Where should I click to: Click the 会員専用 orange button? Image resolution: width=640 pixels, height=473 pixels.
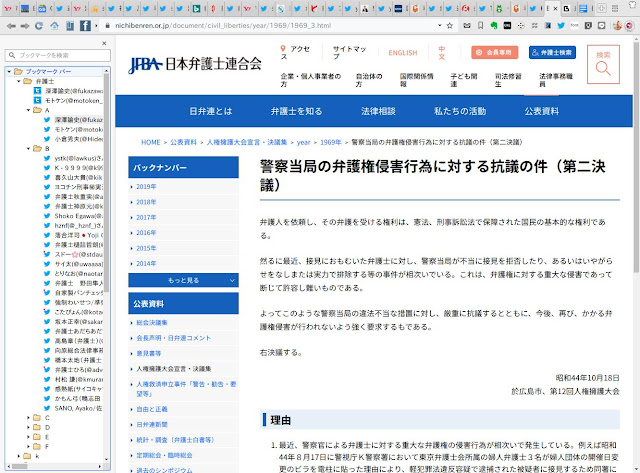coord(495,52)
